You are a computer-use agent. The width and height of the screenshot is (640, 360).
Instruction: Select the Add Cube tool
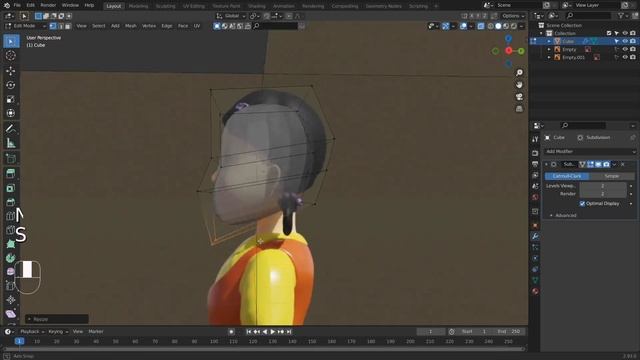tap(11, 158)
